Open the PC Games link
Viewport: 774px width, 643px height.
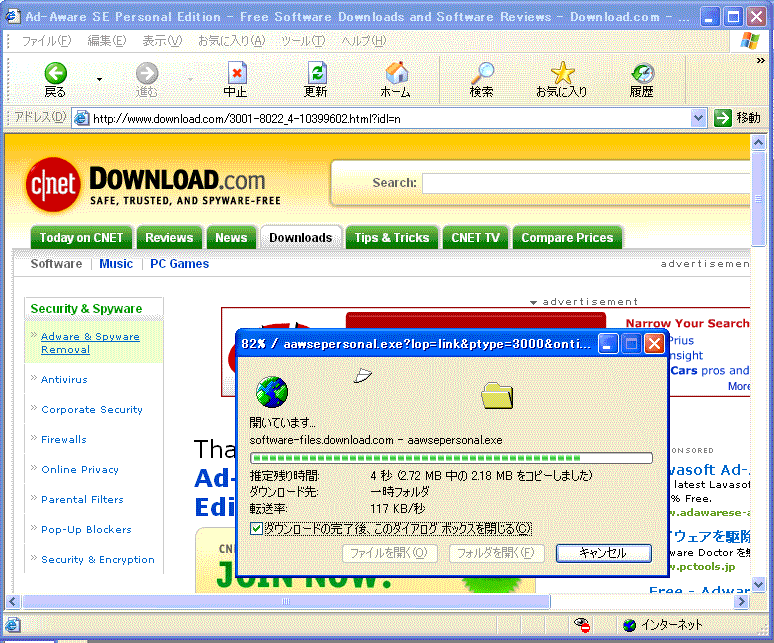pos(180,264)
